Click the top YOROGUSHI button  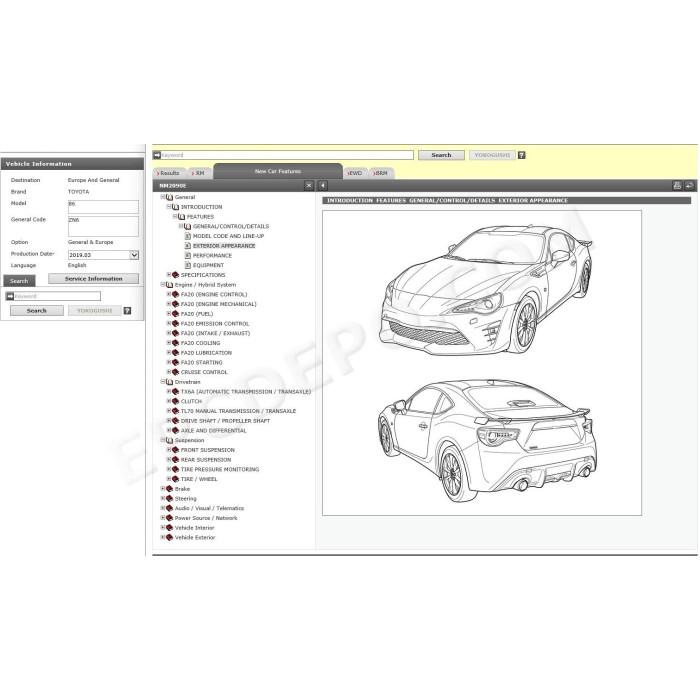(x=492, y=155)
